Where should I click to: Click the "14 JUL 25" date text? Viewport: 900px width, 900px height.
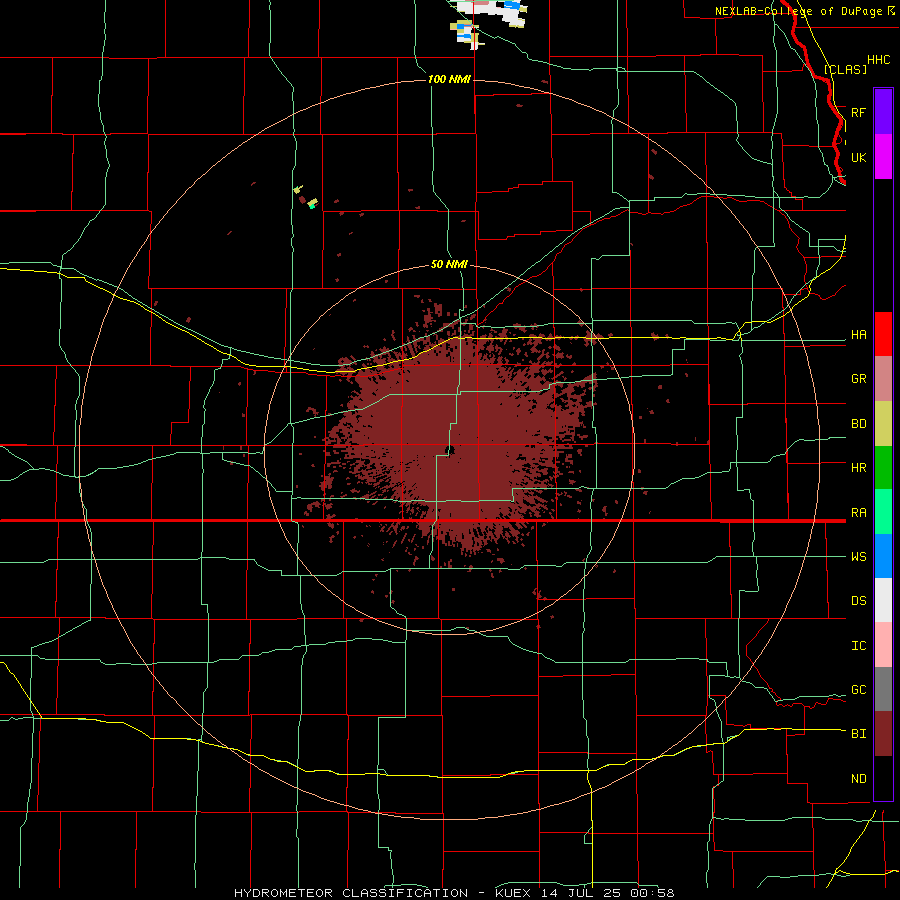pyautogui.click(x=583, y=893)
